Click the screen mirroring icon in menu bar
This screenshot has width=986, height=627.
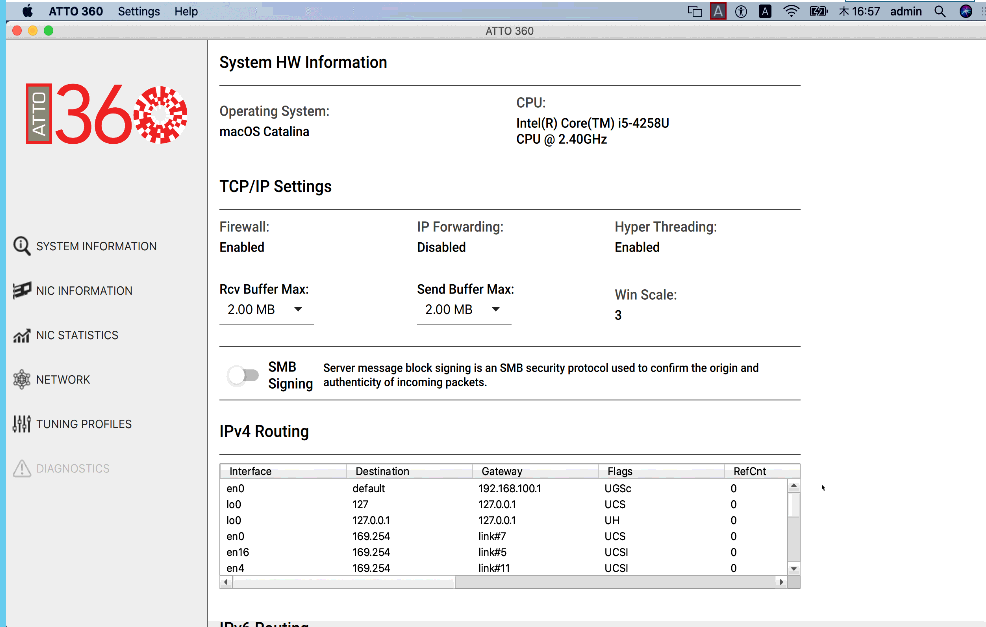(695, 11)
